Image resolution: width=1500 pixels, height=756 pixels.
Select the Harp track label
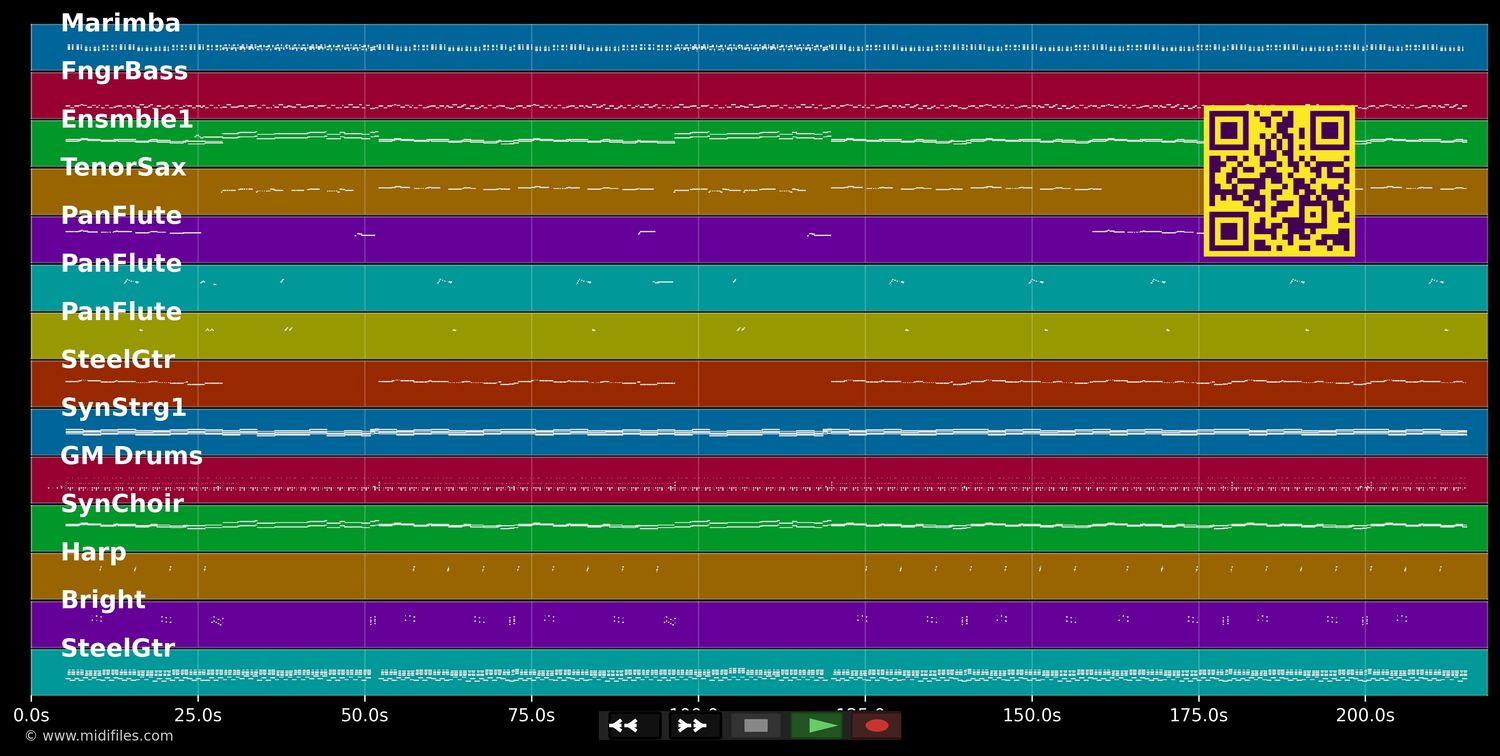(93, 552)
